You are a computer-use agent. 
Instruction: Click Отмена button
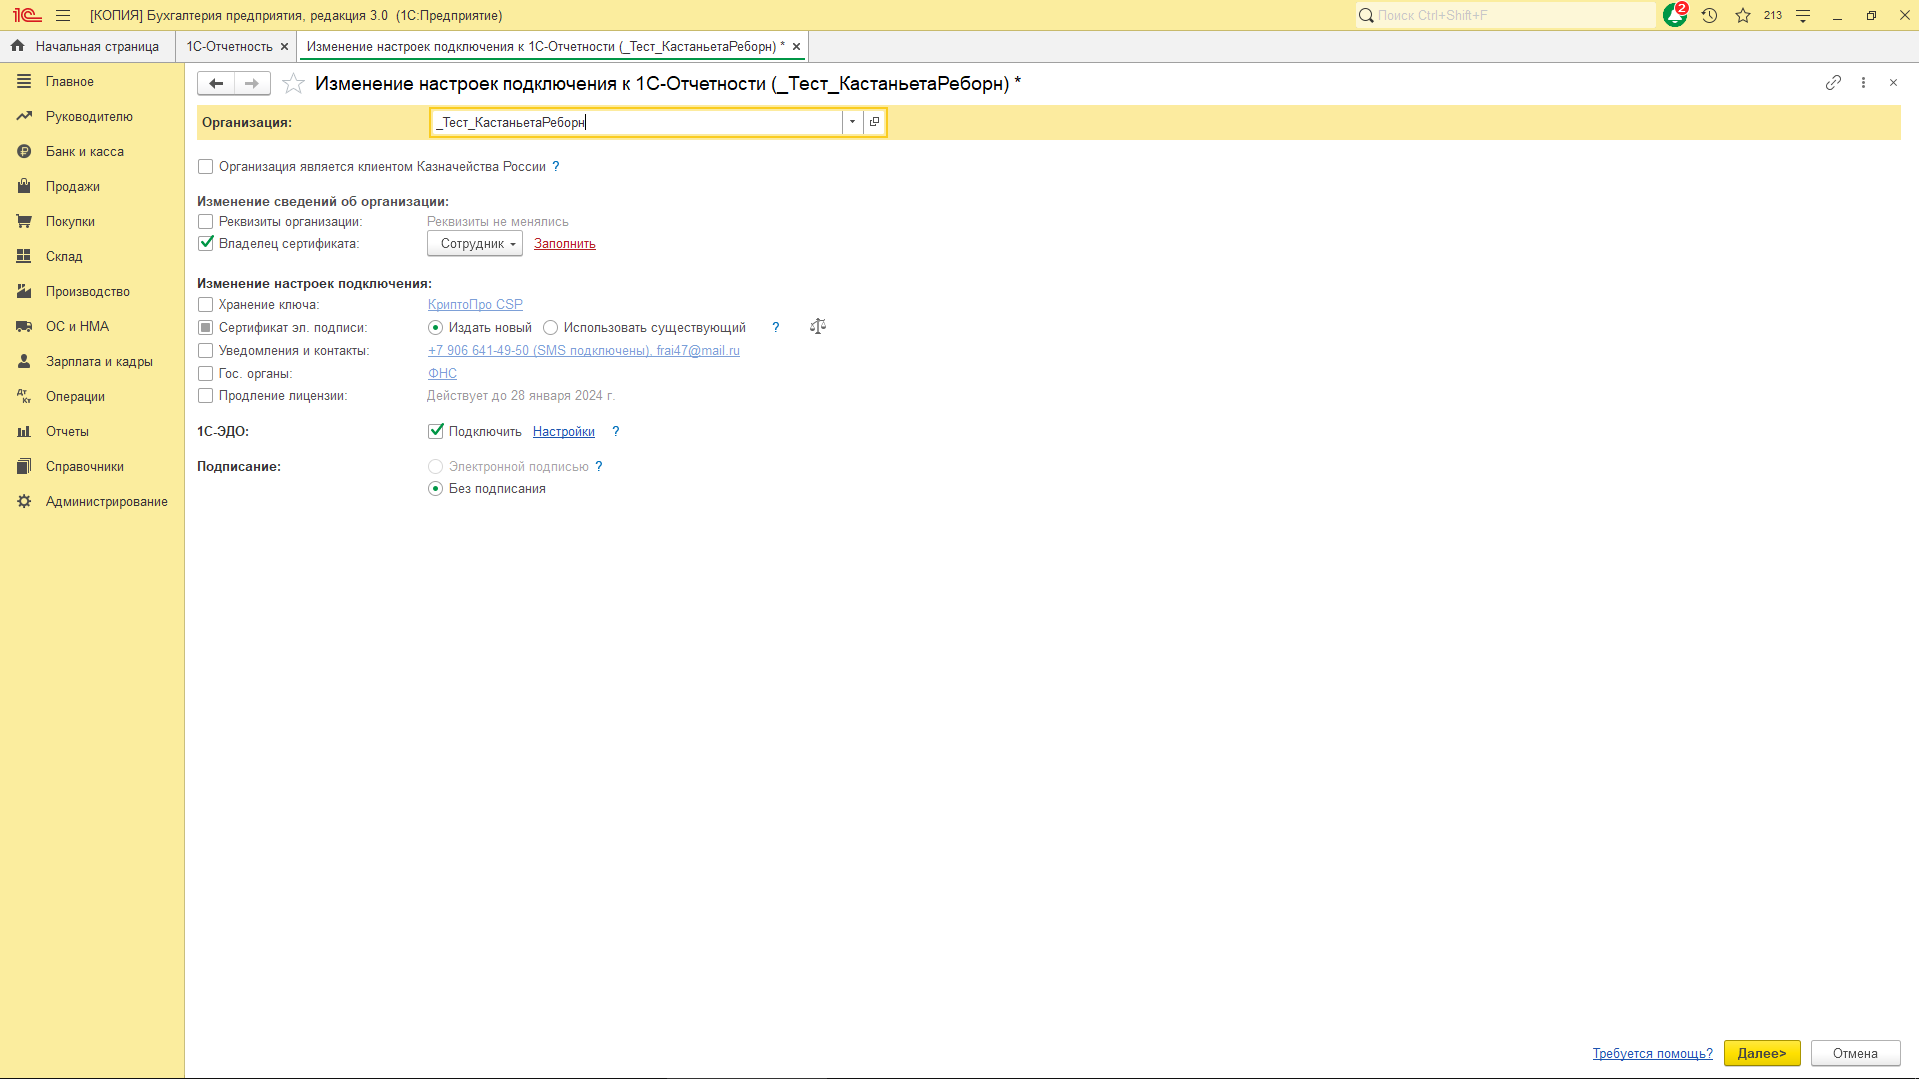point(1855,1053)
